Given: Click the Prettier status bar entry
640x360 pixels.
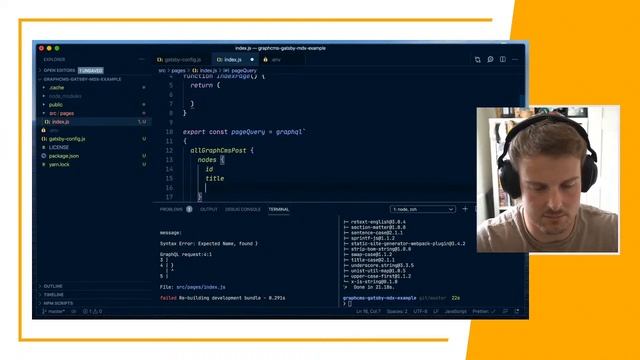Looking at the screenshot, I should coord(484,311).
